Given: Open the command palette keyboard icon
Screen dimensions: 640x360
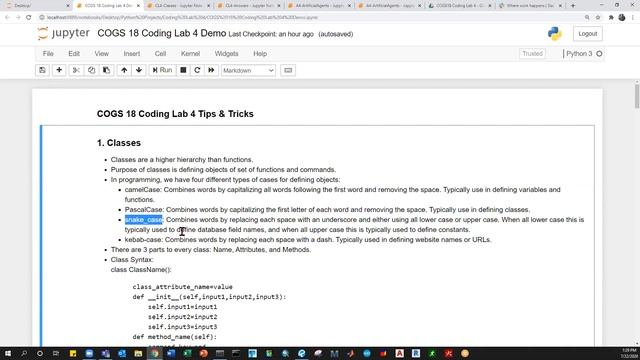Looking at the screenshot, I should pos(288,70).
